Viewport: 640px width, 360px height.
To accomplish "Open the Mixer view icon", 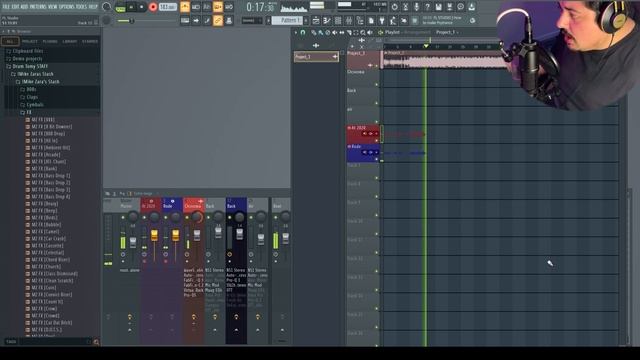I will point(349,20).
